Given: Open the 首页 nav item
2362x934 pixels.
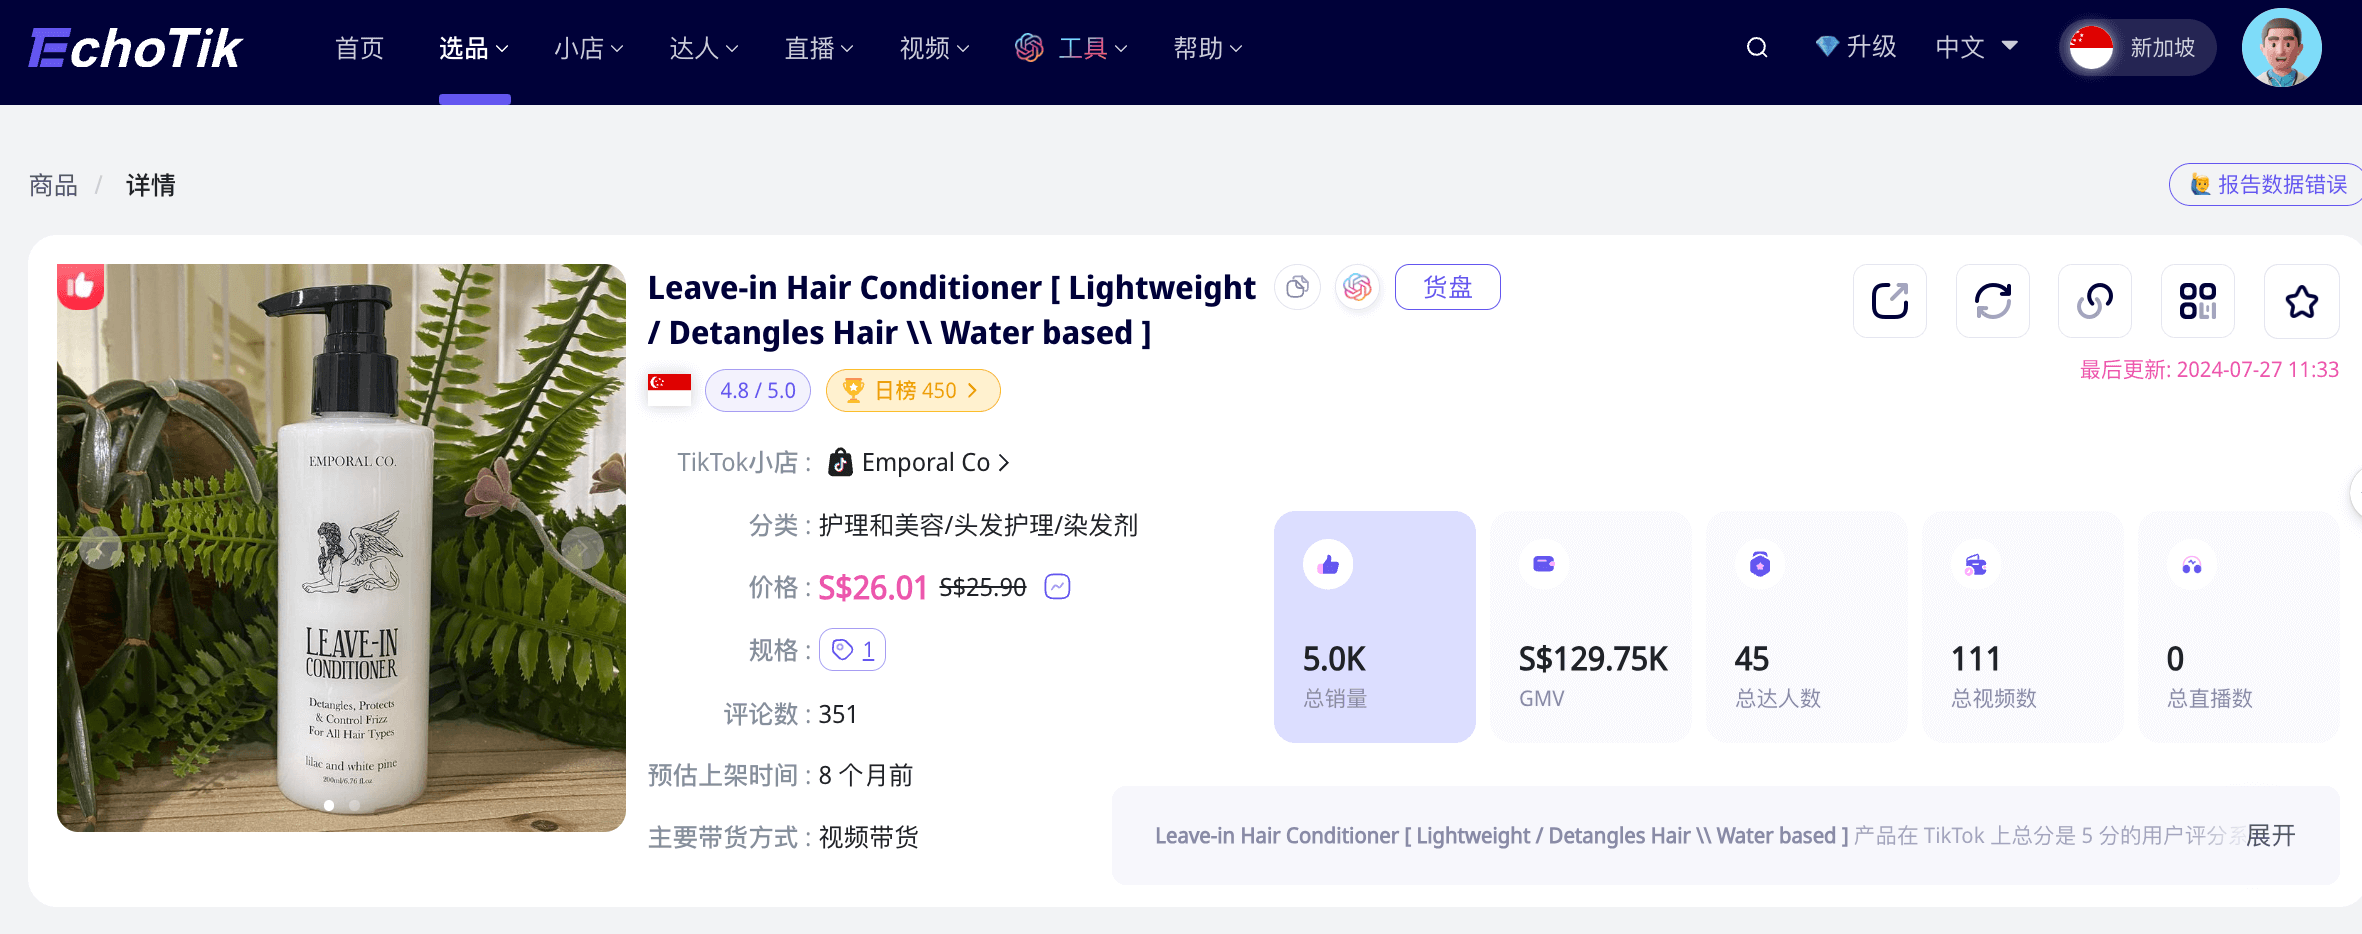Looking at the screenshot, I should 359,48.
